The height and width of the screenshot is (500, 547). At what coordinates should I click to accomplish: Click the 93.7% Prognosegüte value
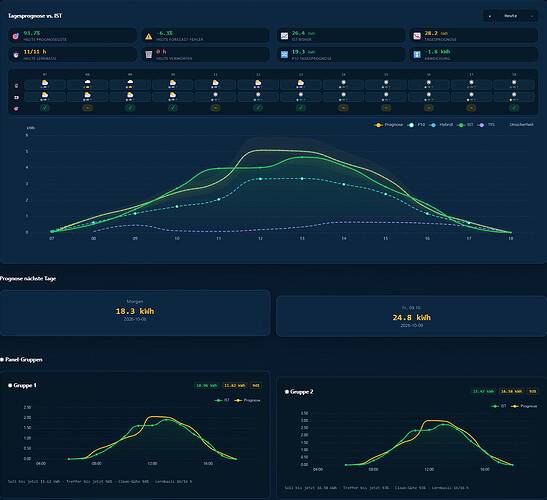tap(32, 33)
